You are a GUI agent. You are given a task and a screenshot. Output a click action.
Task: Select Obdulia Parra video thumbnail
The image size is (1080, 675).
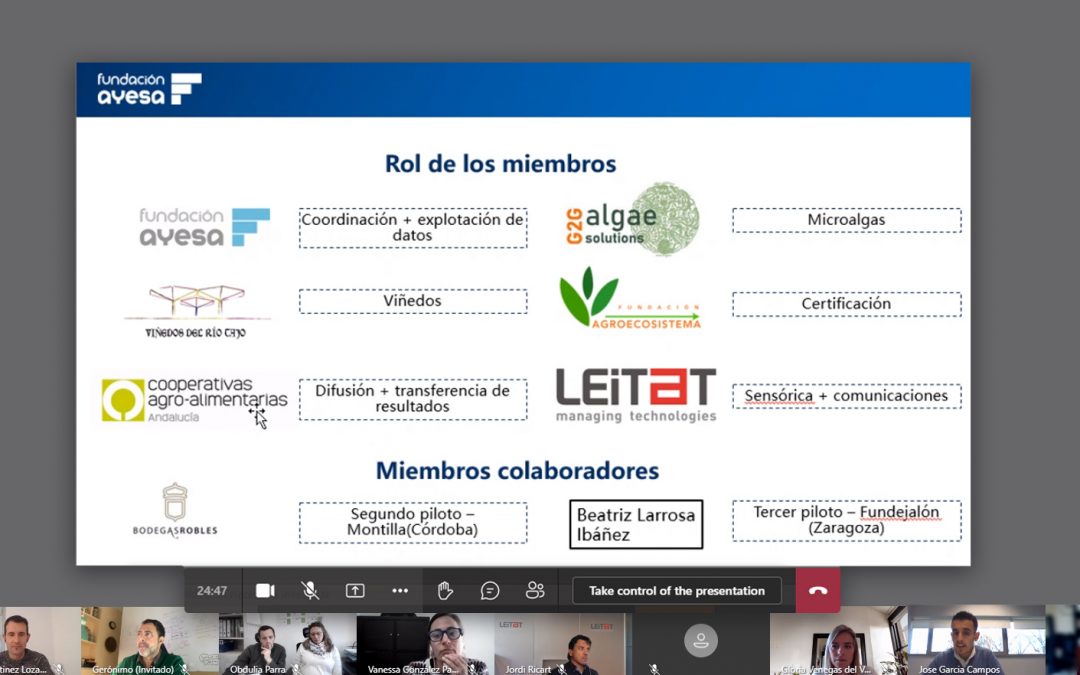287,641
